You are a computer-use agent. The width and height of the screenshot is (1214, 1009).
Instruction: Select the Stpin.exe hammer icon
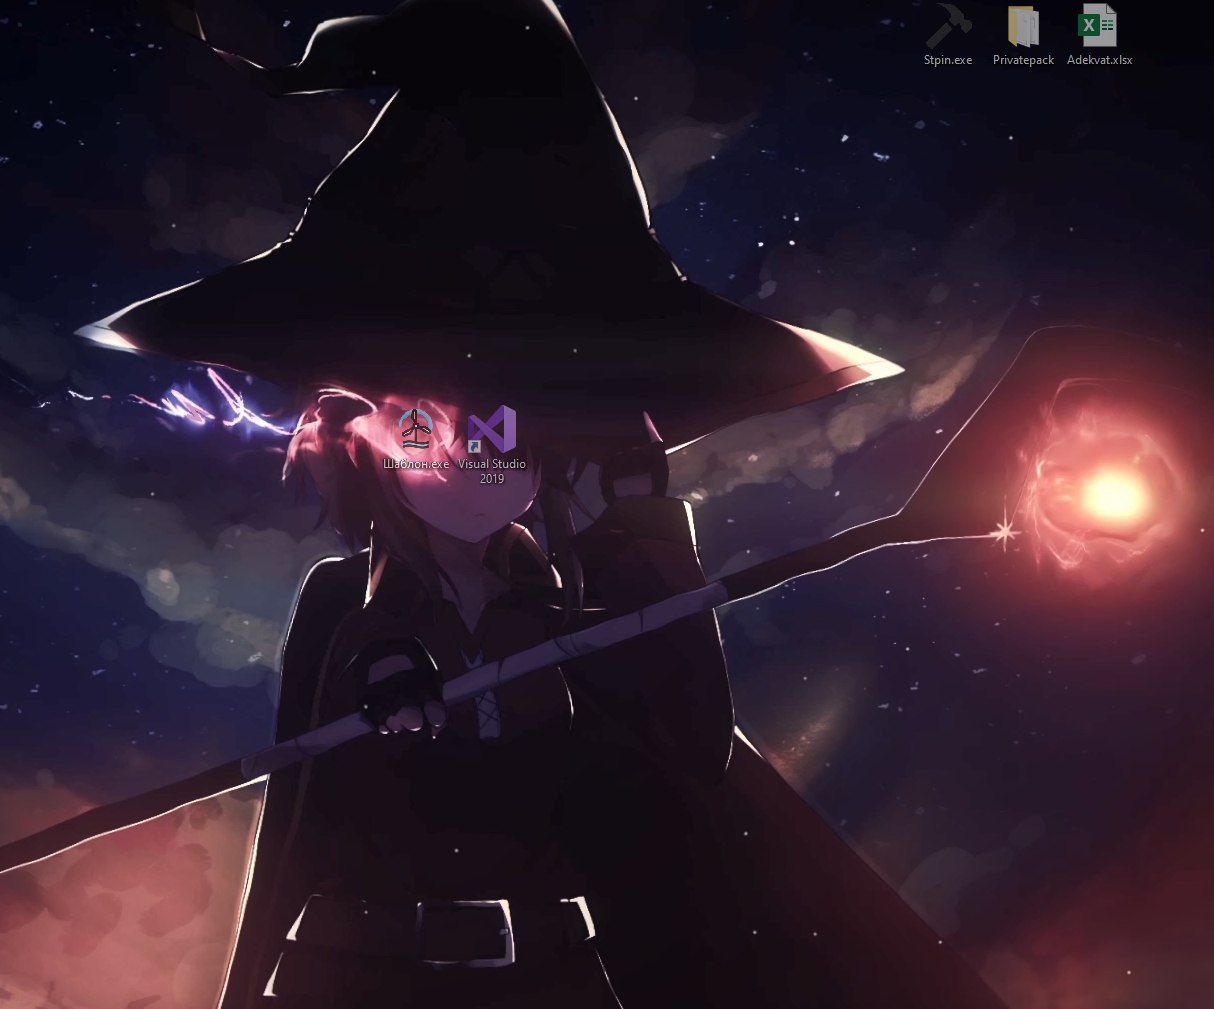[948, 26]
